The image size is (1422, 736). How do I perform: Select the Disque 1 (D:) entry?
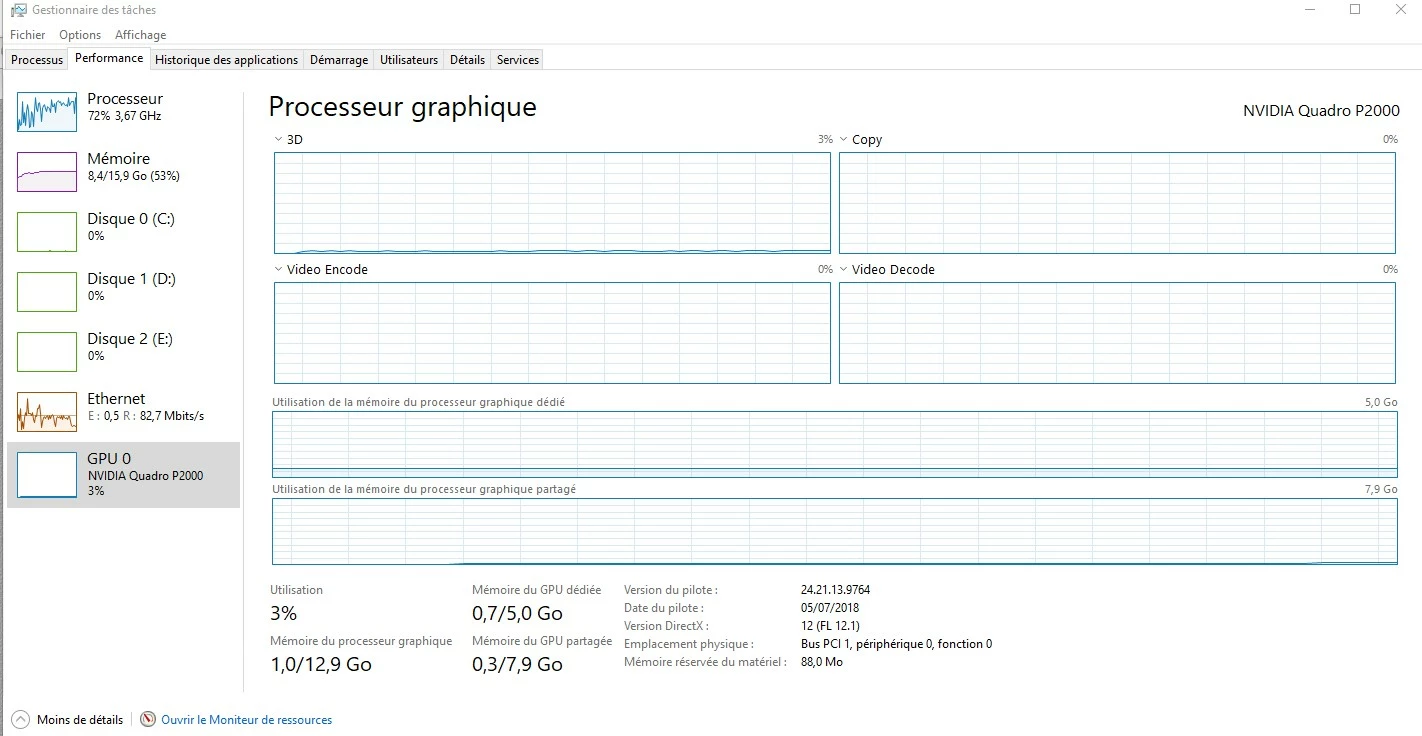click(x=124, y=291)
